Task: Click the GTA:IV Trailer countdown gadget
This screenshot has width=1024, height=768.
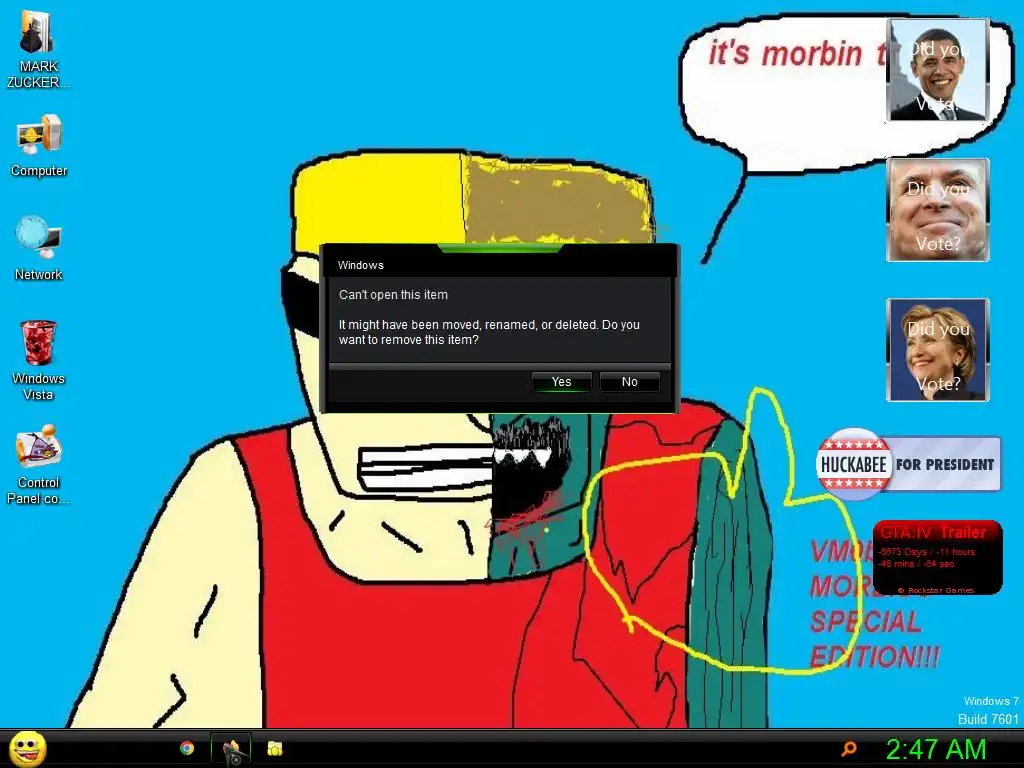Action: [x=937, y=557]
